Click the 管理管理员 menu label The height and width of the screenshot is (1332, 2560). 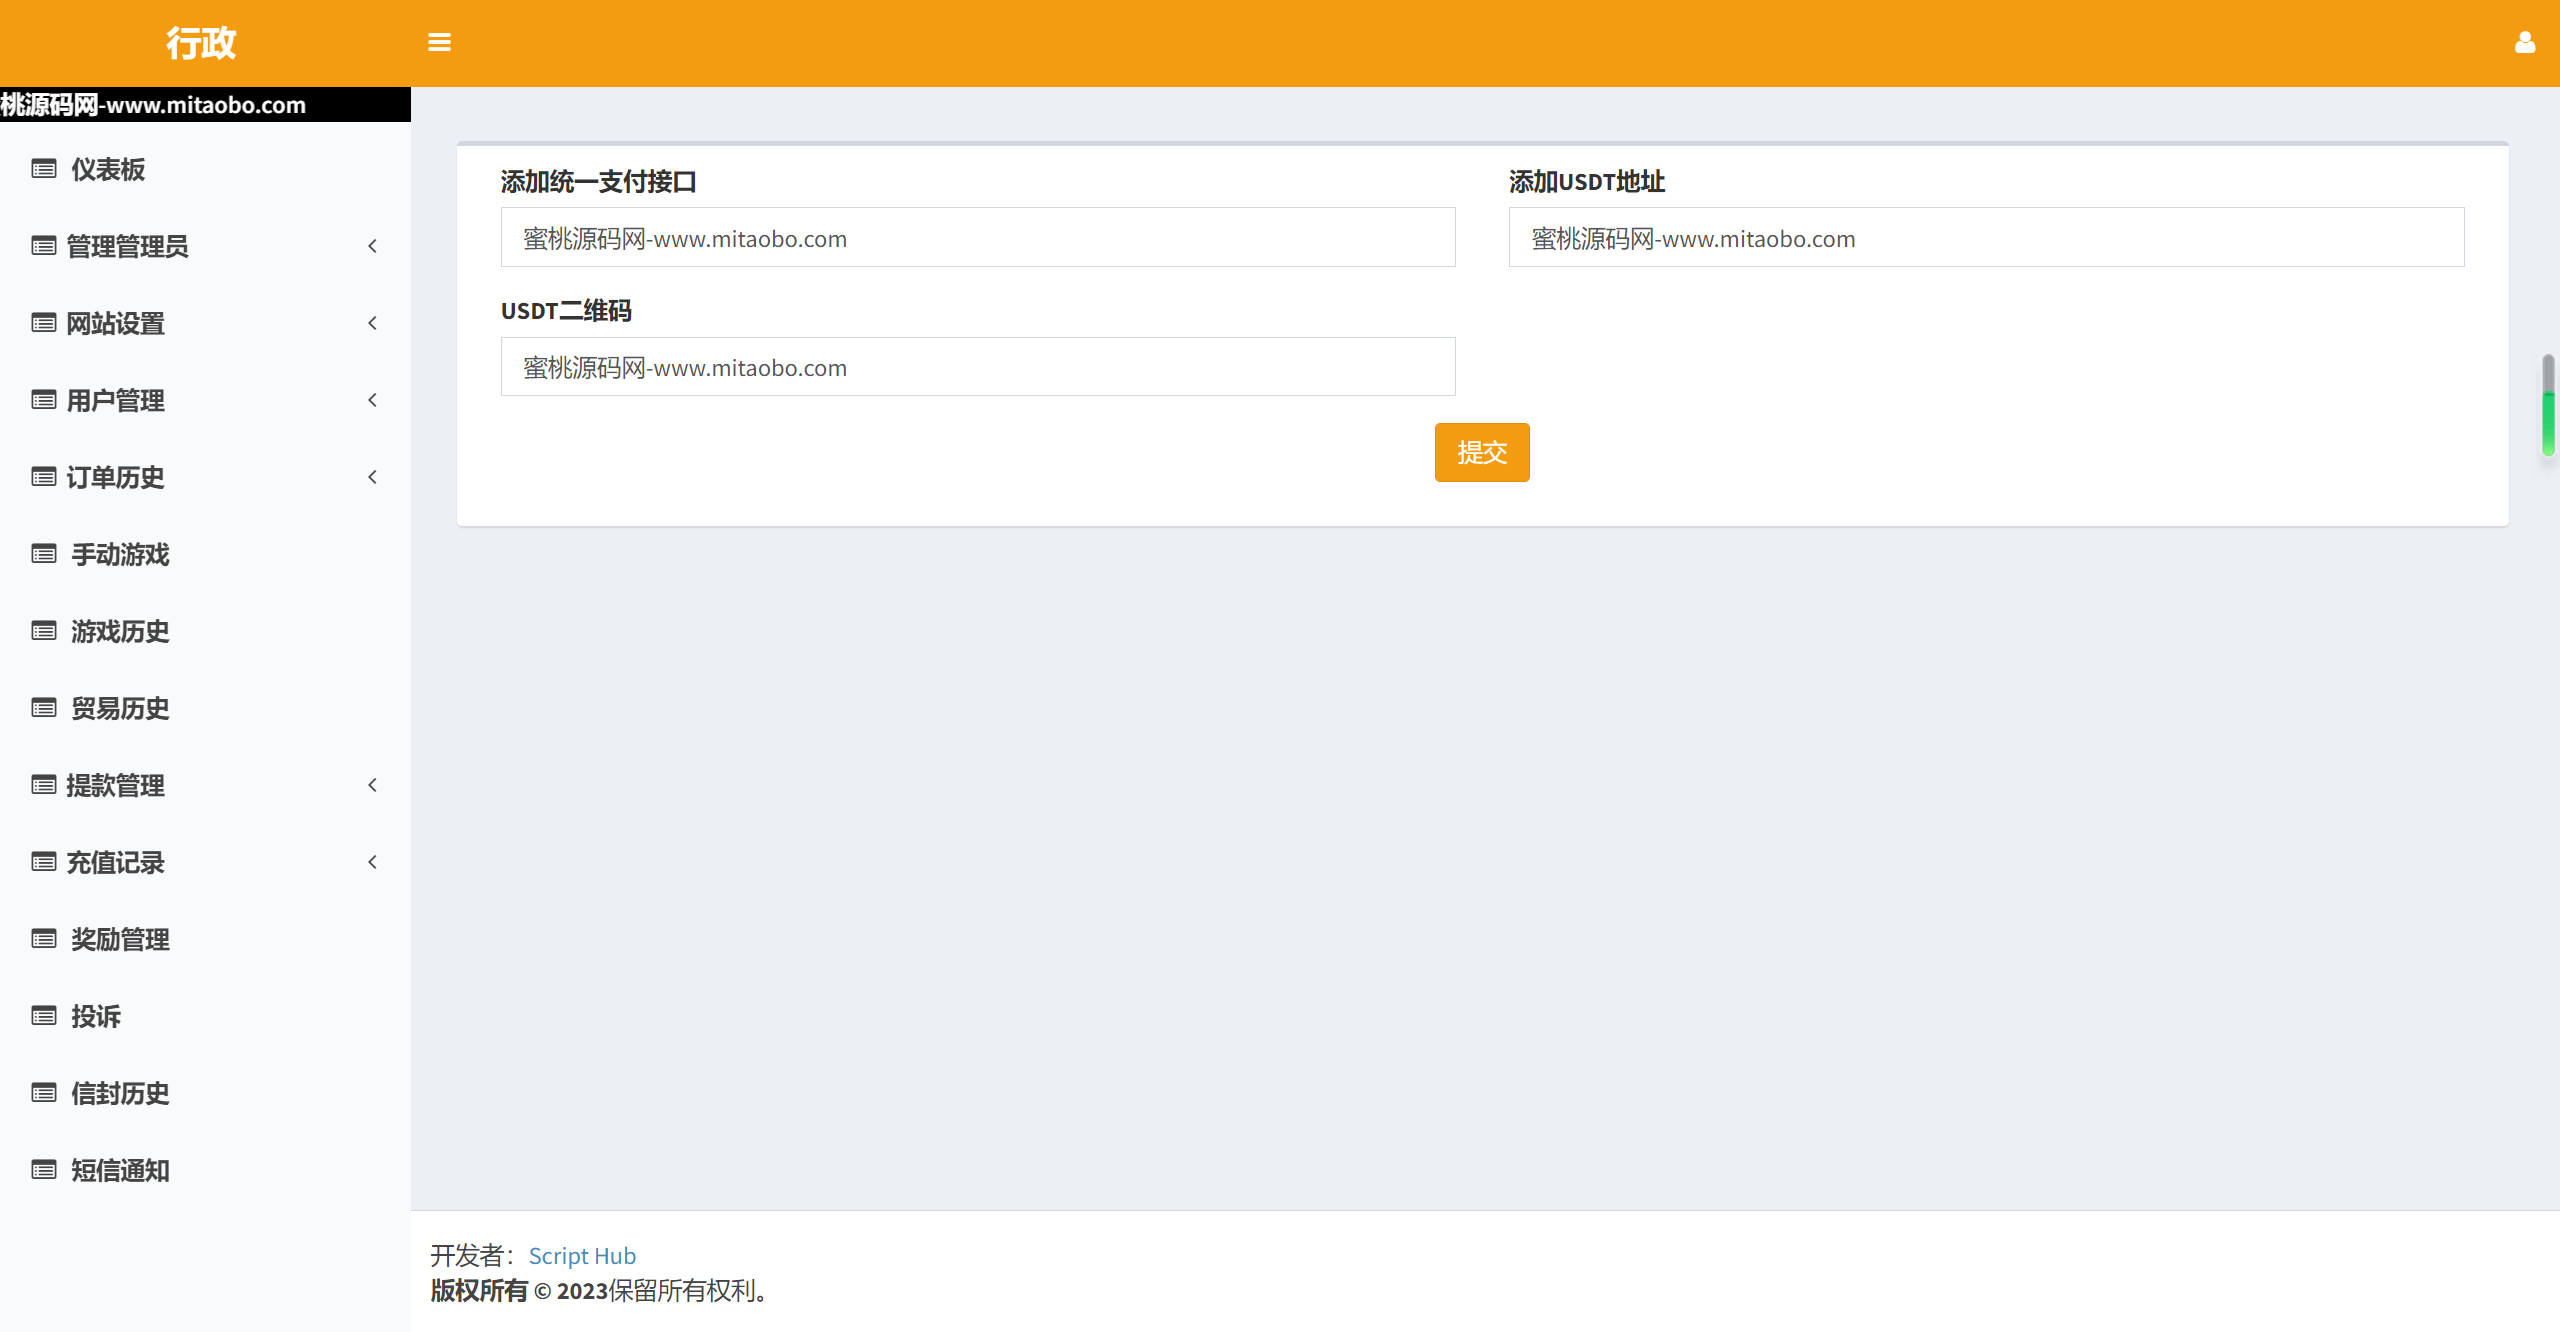coord(127,246)
